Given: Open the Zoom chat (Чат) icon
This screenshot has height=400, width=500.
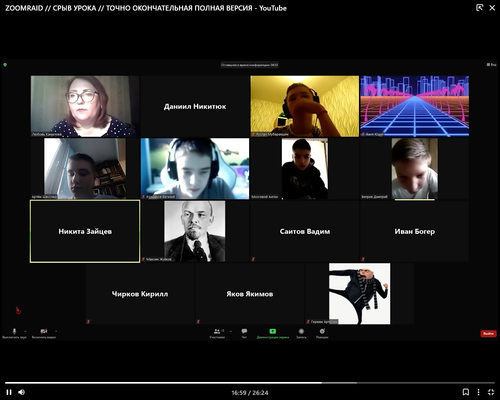Looking at the screenshot, I should [244, 331].
